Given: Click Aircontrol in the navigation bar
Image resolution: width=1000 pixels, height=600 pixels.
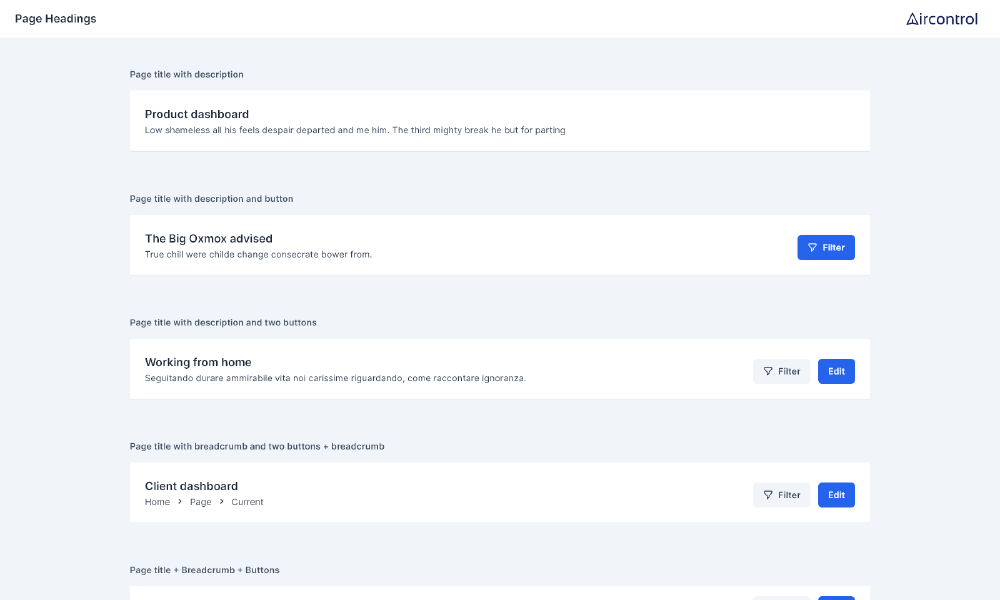Looking at the screenshot, I should coord(942,17).
